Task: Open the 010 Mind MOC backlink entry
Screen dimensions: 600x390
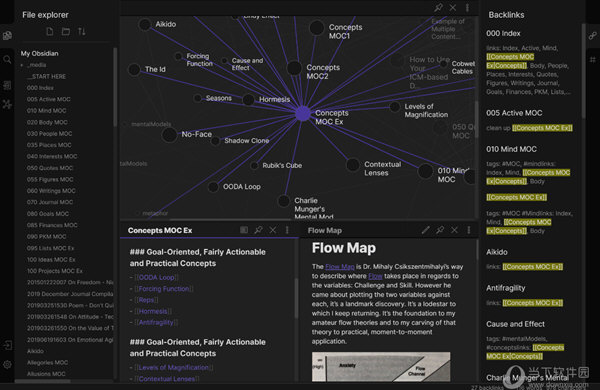Action: coord(511,149)
